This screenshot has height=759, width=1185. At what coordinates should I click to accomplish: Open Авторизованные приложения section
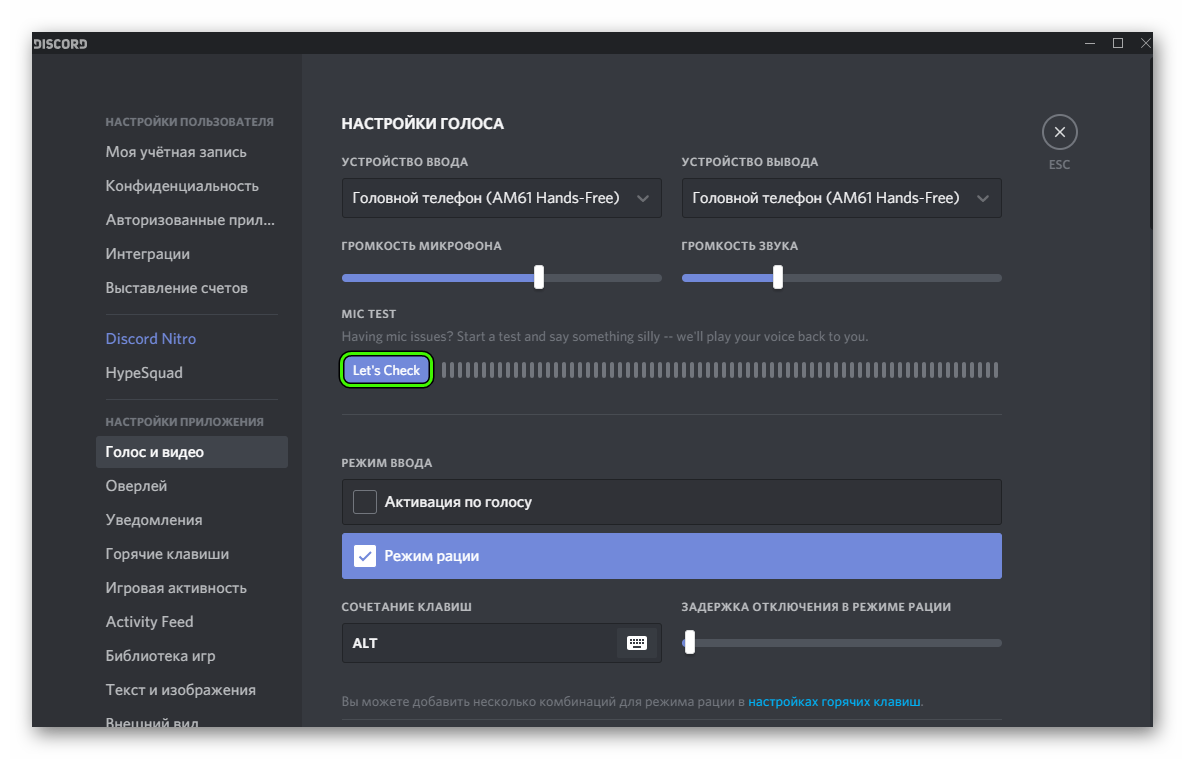pyautogui.click(x=190, y=220)
